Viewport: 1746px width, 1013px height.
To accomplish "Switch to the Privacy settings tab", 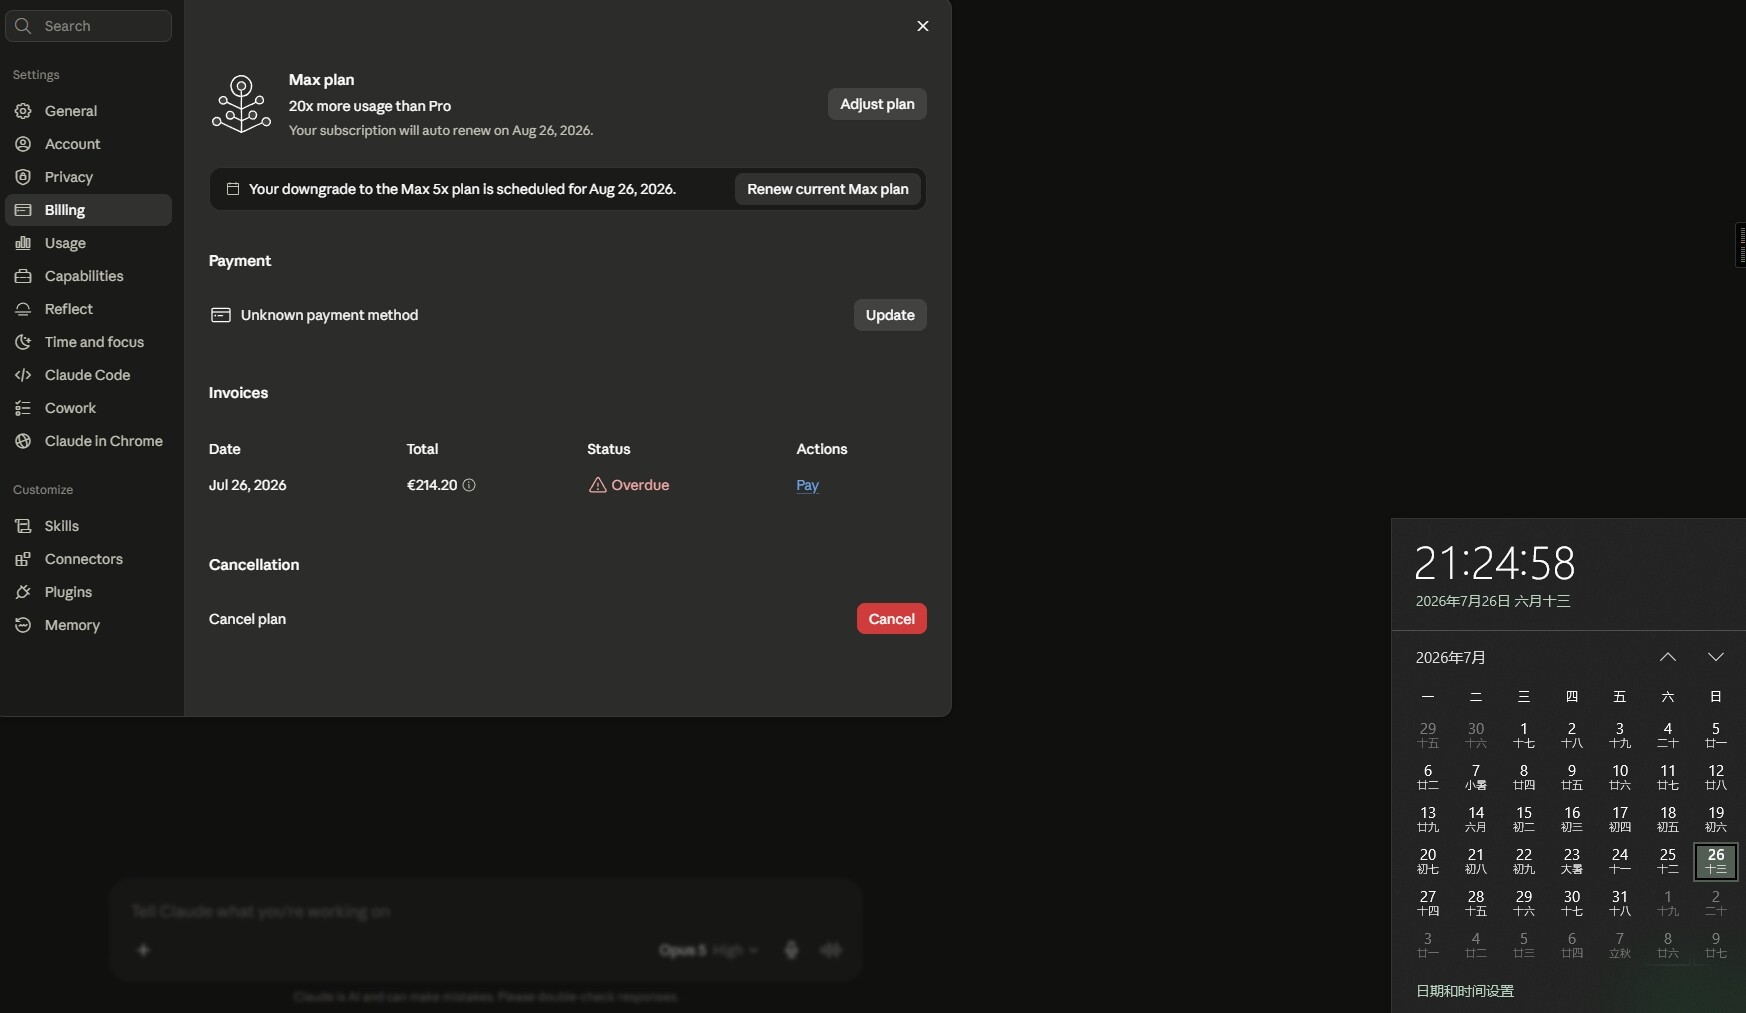I will 89,177.
